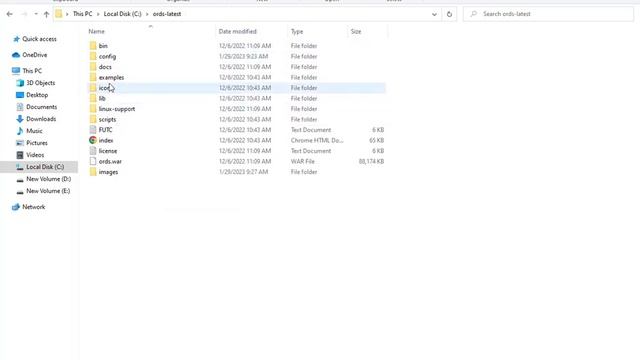Click the folder icon of linux-support

pos(93,109)
